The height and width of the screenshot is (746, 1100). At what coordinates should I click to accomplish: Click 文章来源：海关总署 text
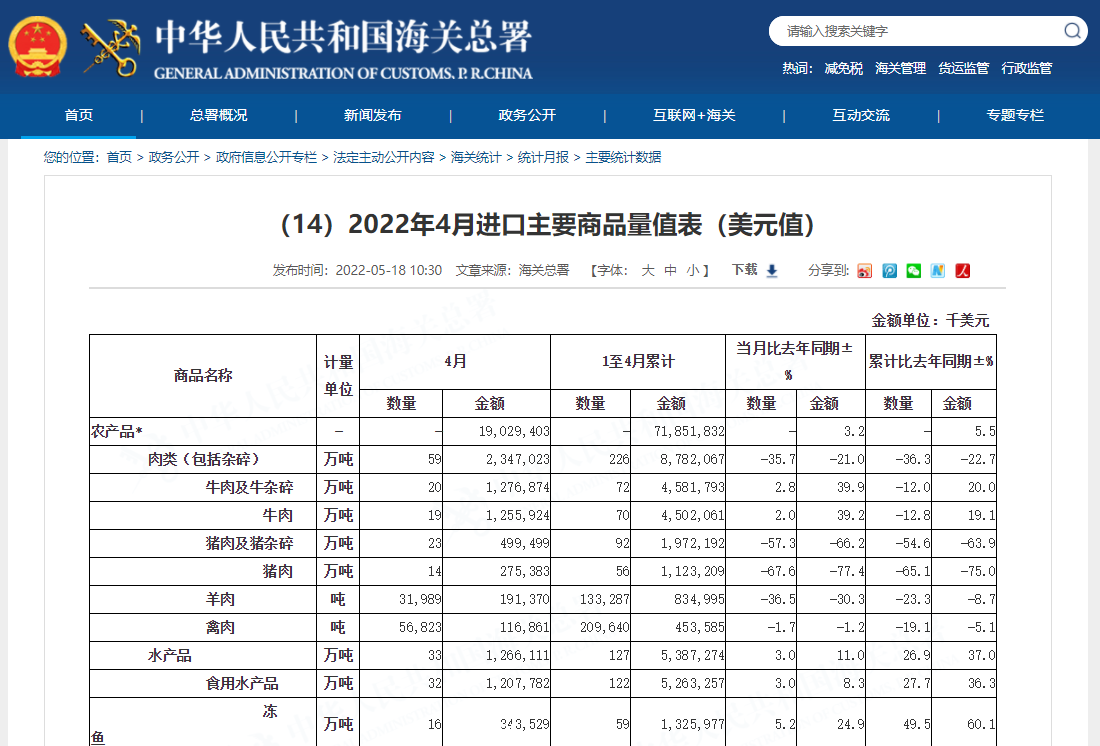click(512, 271)
